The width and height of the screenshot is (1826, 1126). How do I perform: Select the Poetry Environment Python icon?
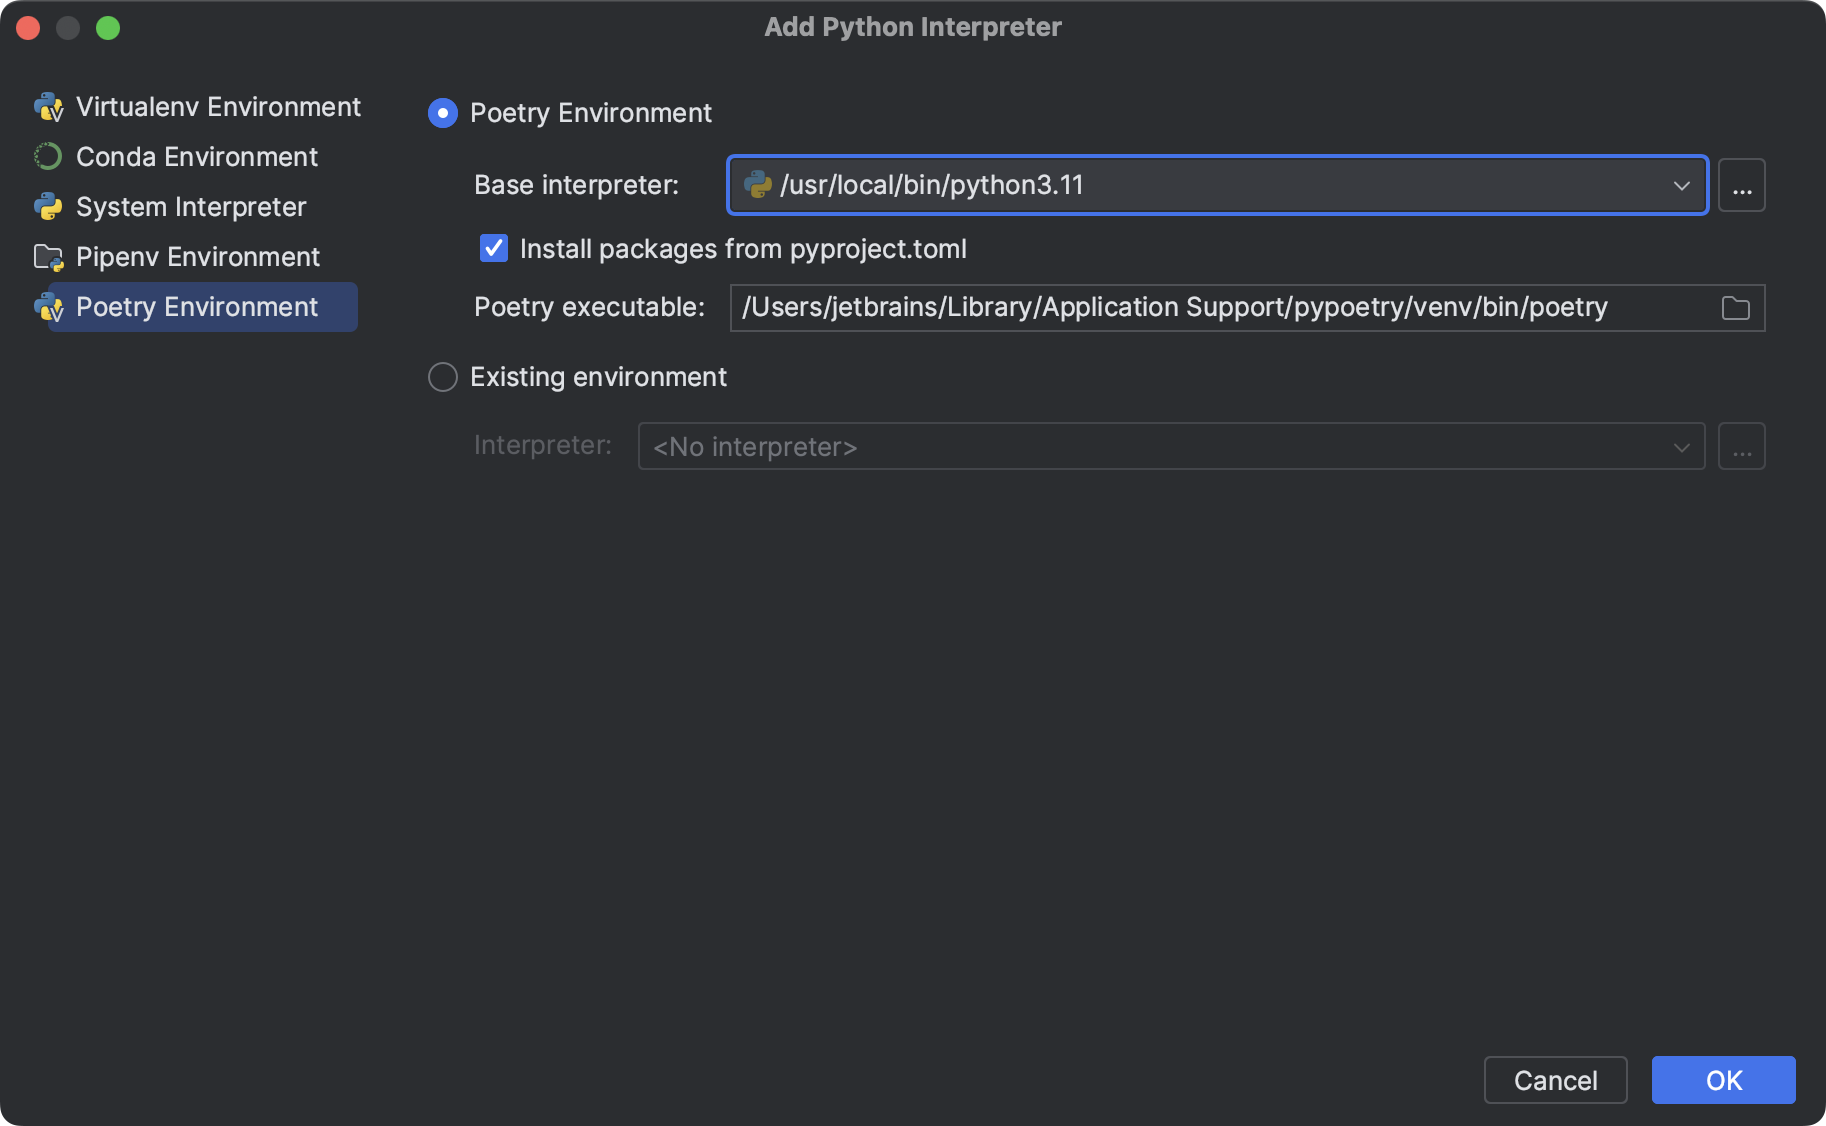pyautogui.click(x=48, y=307)
